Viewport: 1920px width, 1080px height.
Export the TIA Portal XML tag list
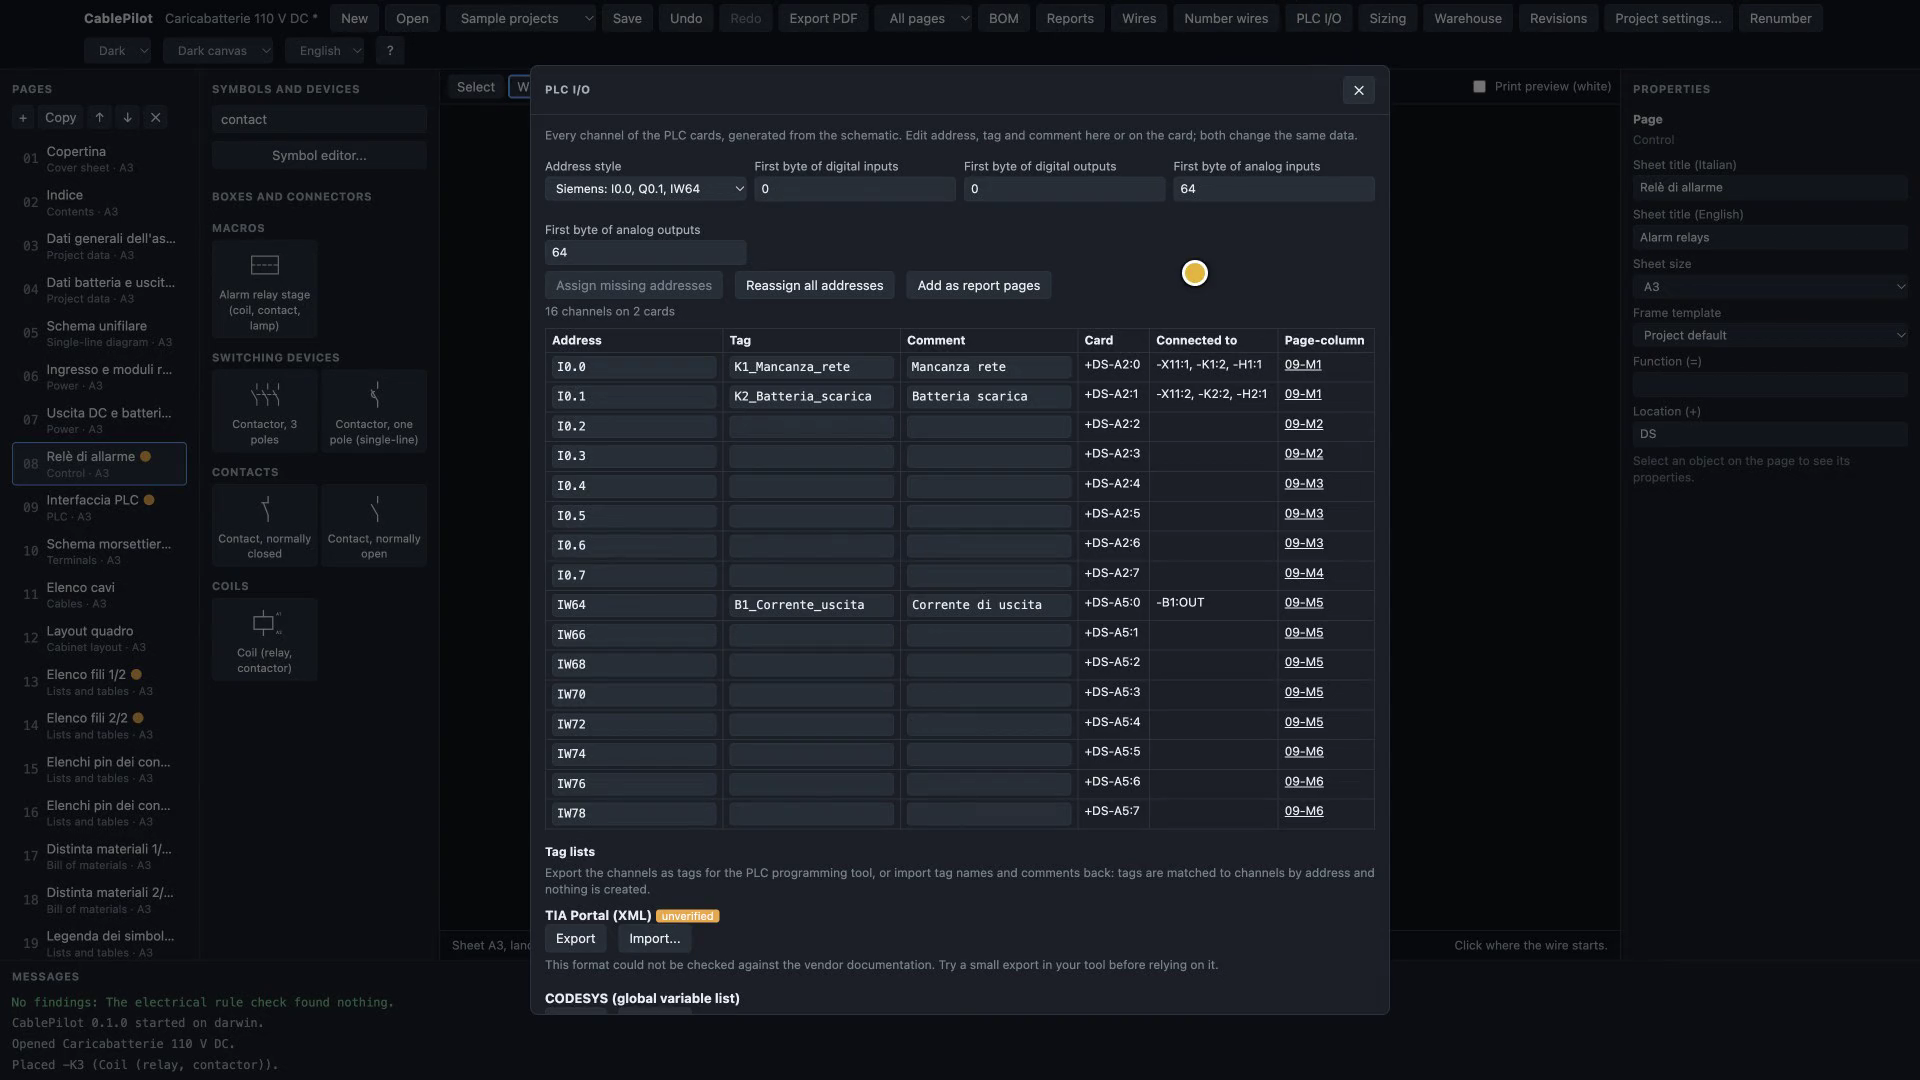coord(575,939)
